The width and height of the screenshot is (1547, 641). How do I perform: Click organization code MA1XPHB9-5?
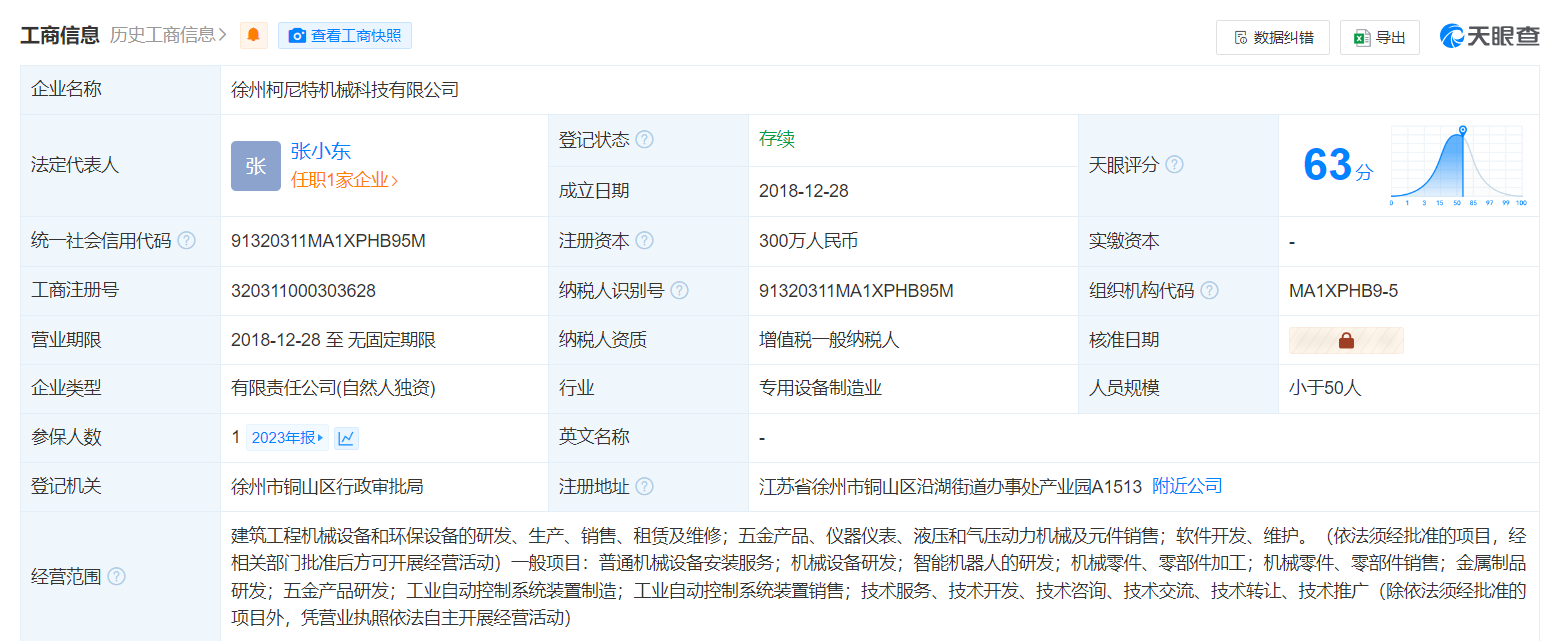(x=1343, y=291)
